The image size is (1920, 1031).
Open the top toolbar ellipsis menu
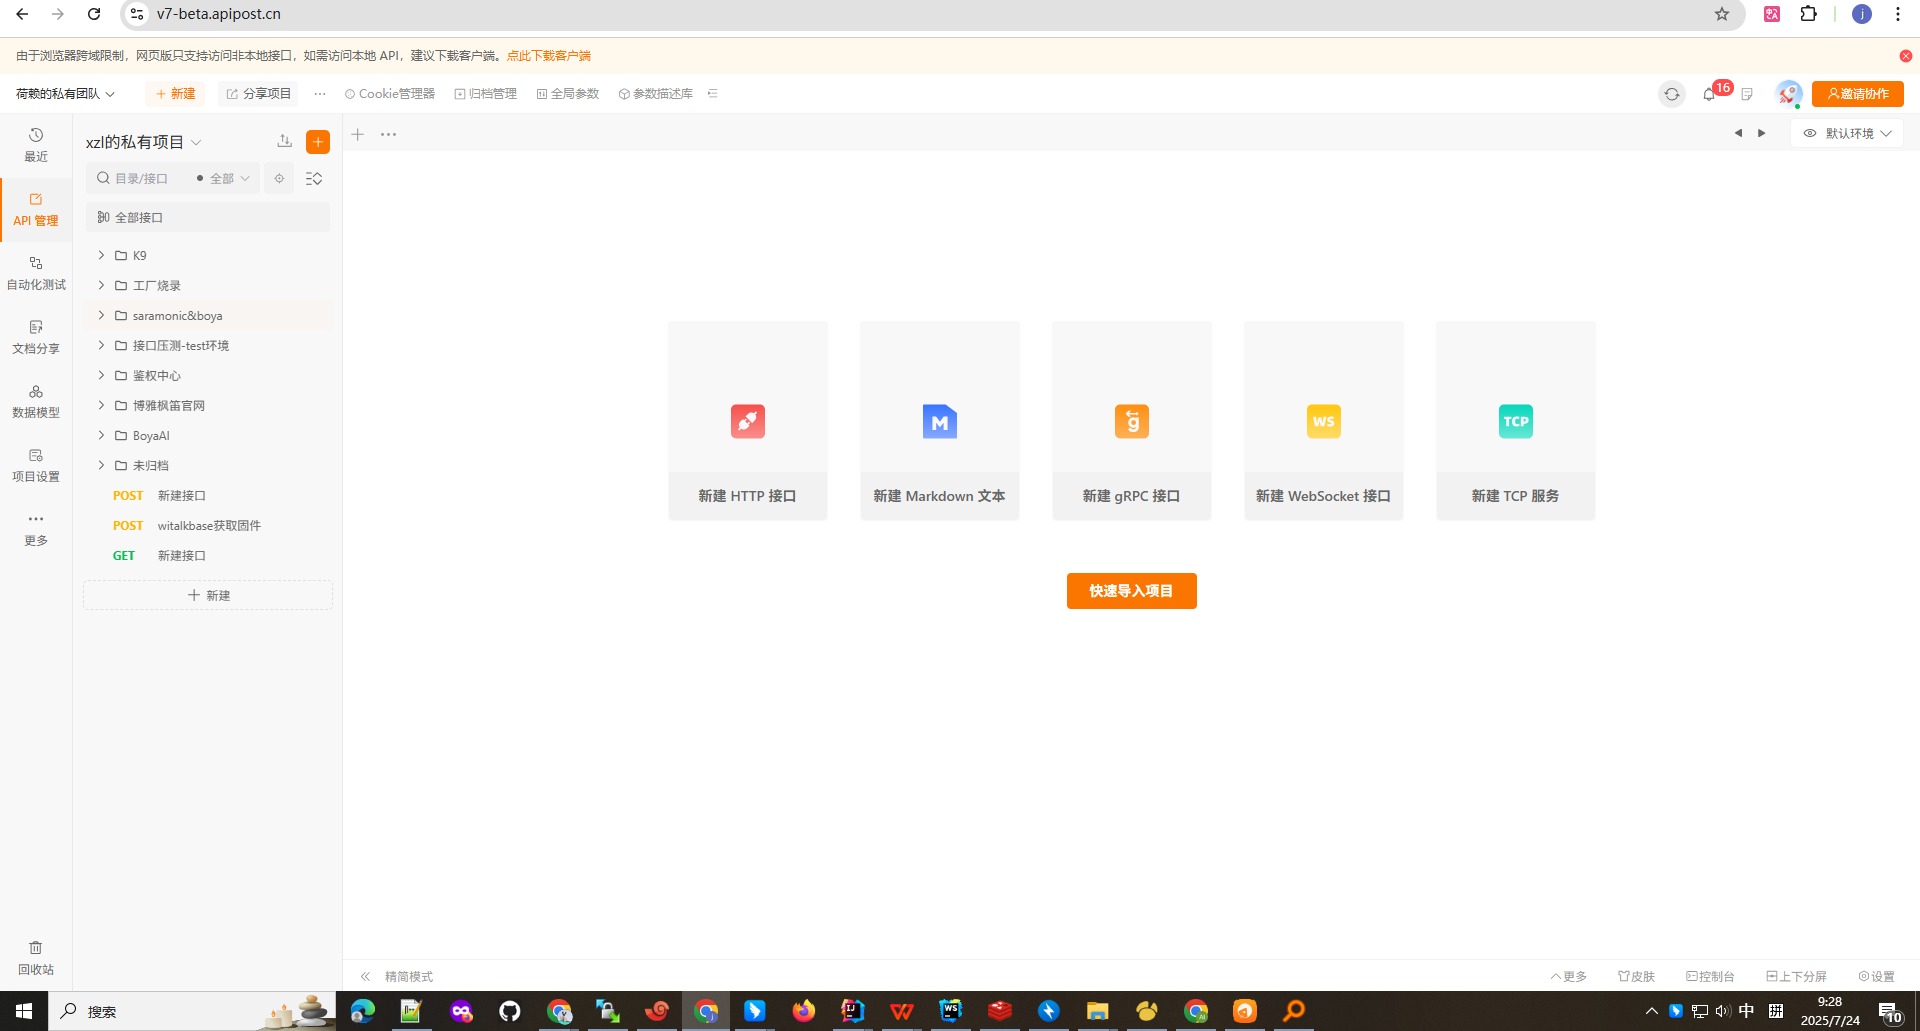pos(320,94)
